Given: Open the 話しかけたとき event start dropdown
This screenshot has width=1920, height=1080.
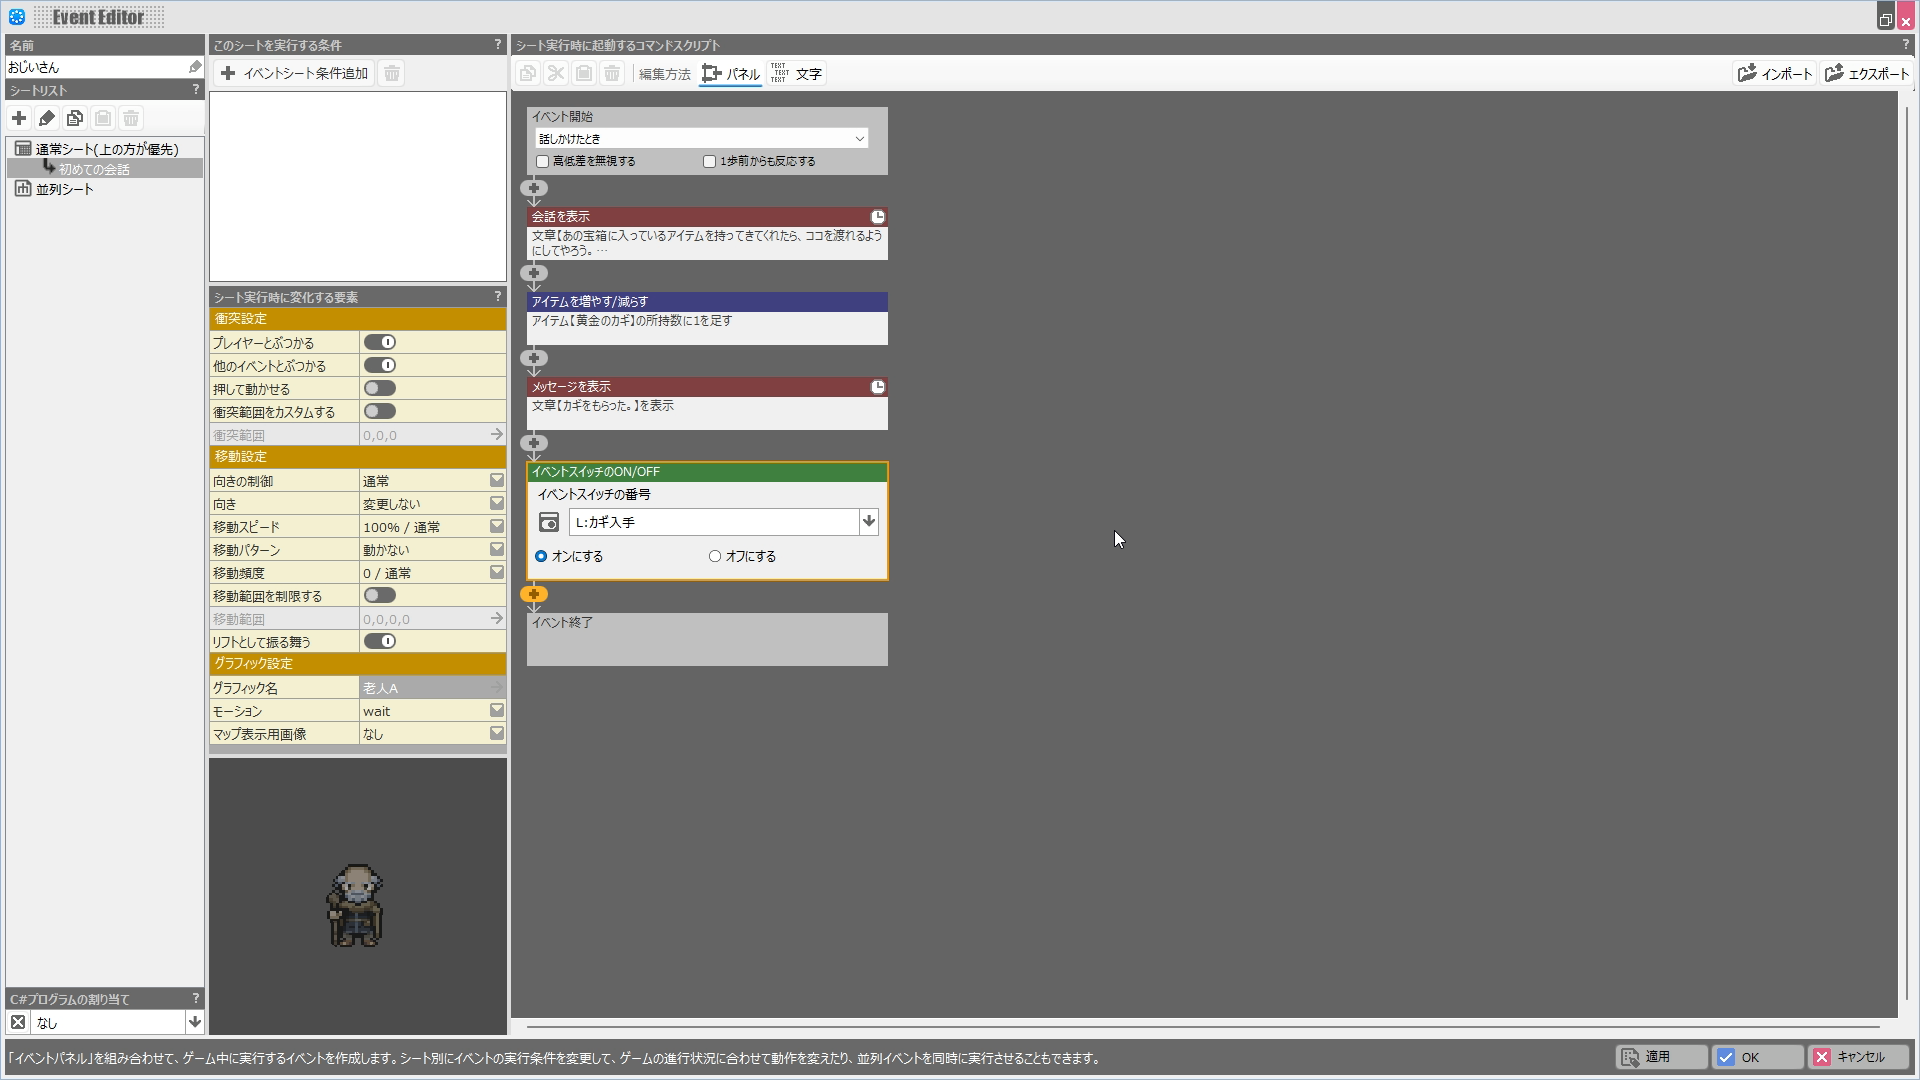Looking at the screenshot, I should (702, 138).
